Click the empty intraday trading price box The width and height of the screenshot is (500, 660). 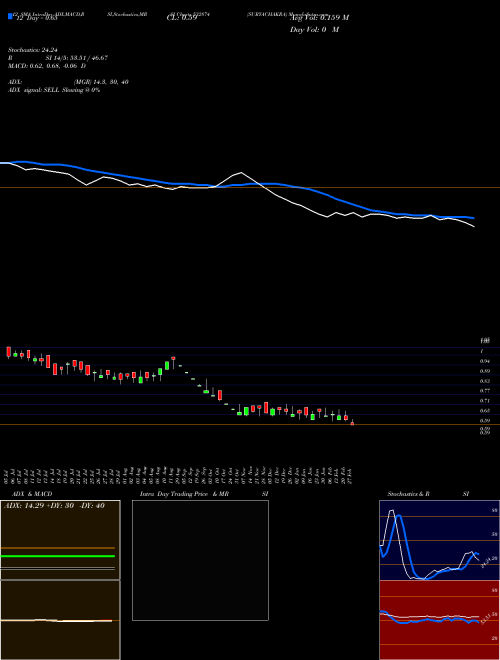200,560
